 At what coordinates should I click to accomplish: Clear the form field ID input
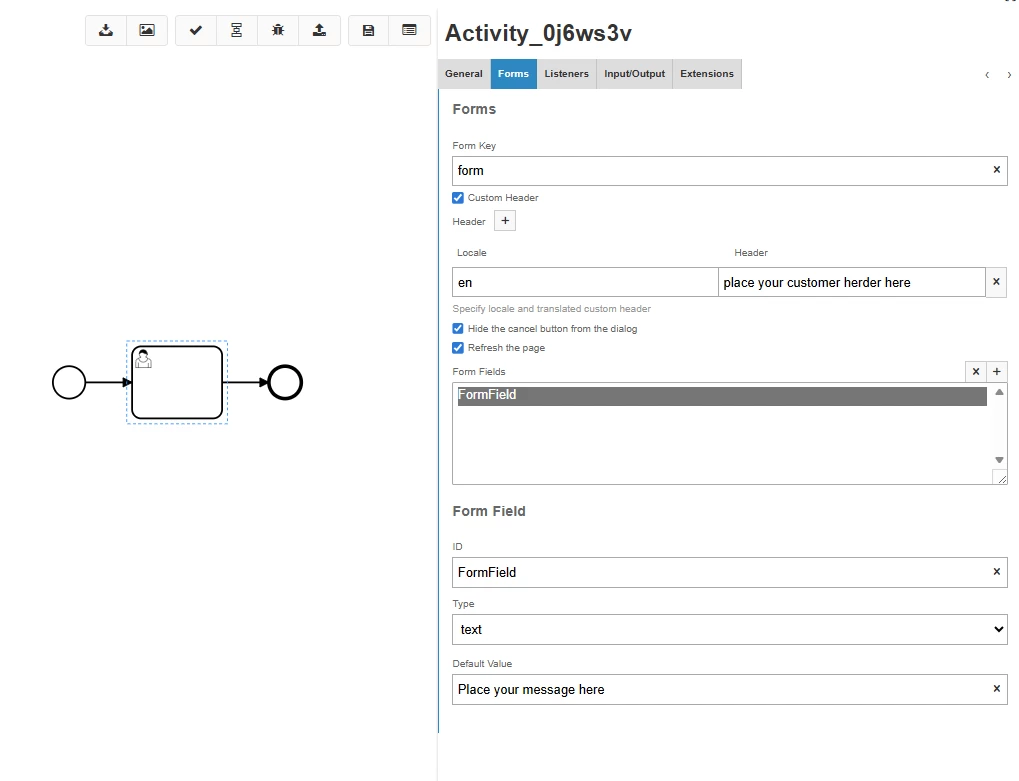point(996,572)
